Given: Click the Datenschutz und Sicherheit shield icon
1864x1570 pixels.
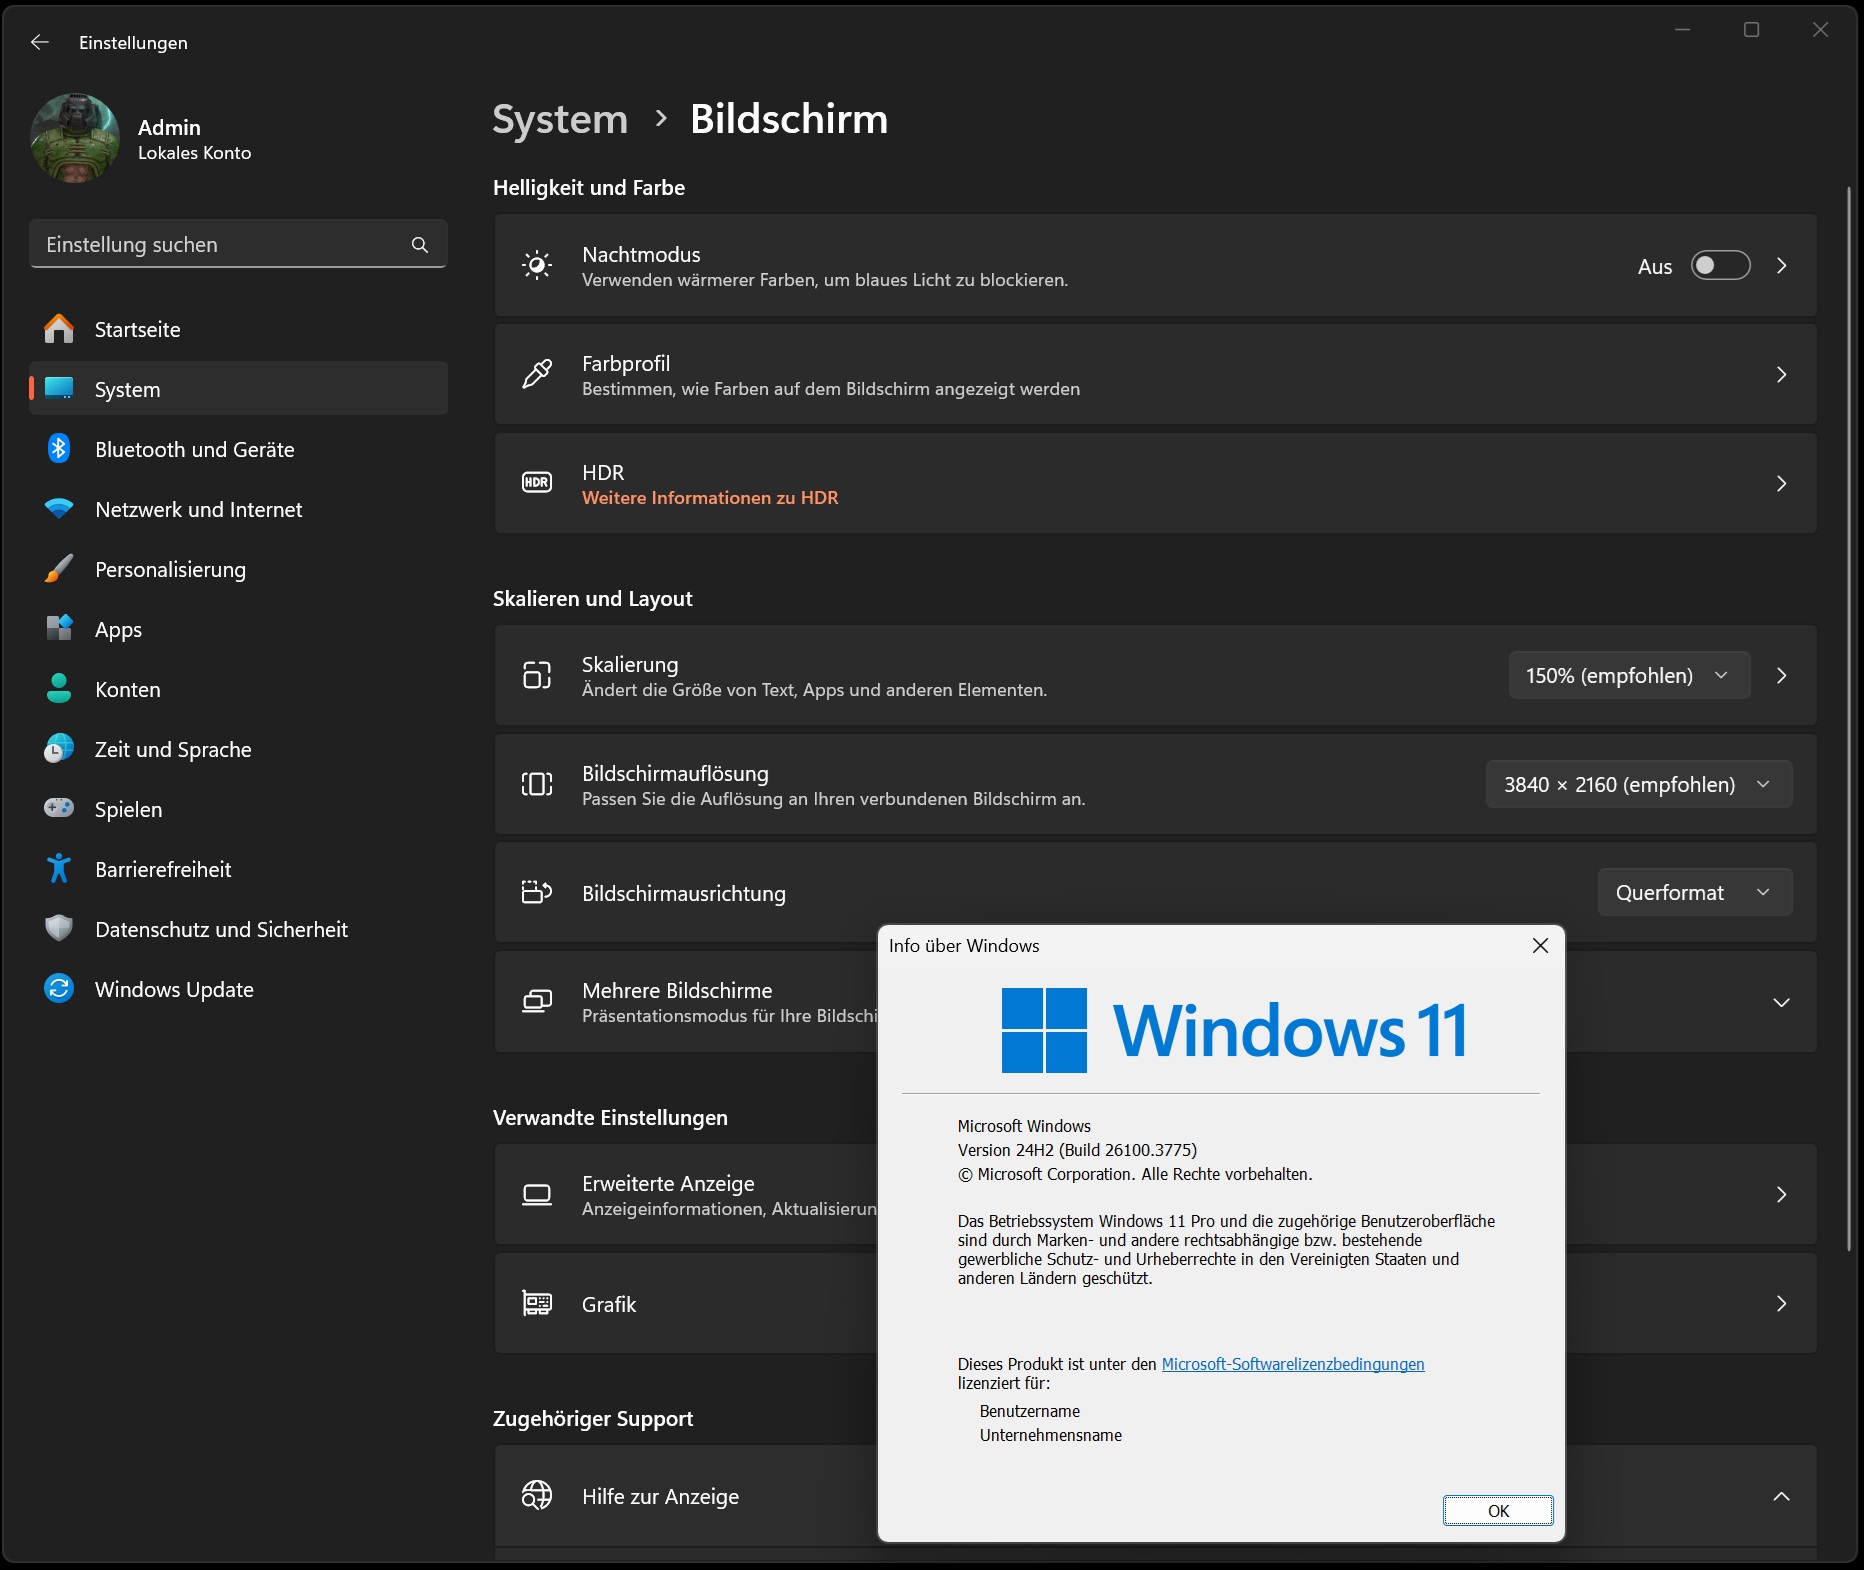Looking at the screenshot, I should pyautogui.click(x=59, y=929).
